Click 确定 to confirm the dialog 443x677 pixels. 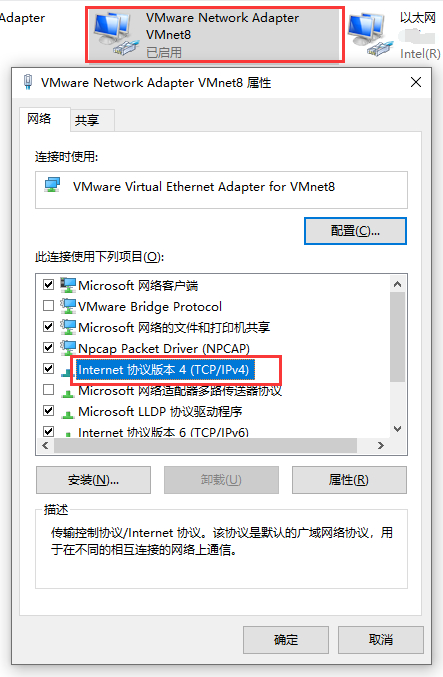tap(286, 639)
